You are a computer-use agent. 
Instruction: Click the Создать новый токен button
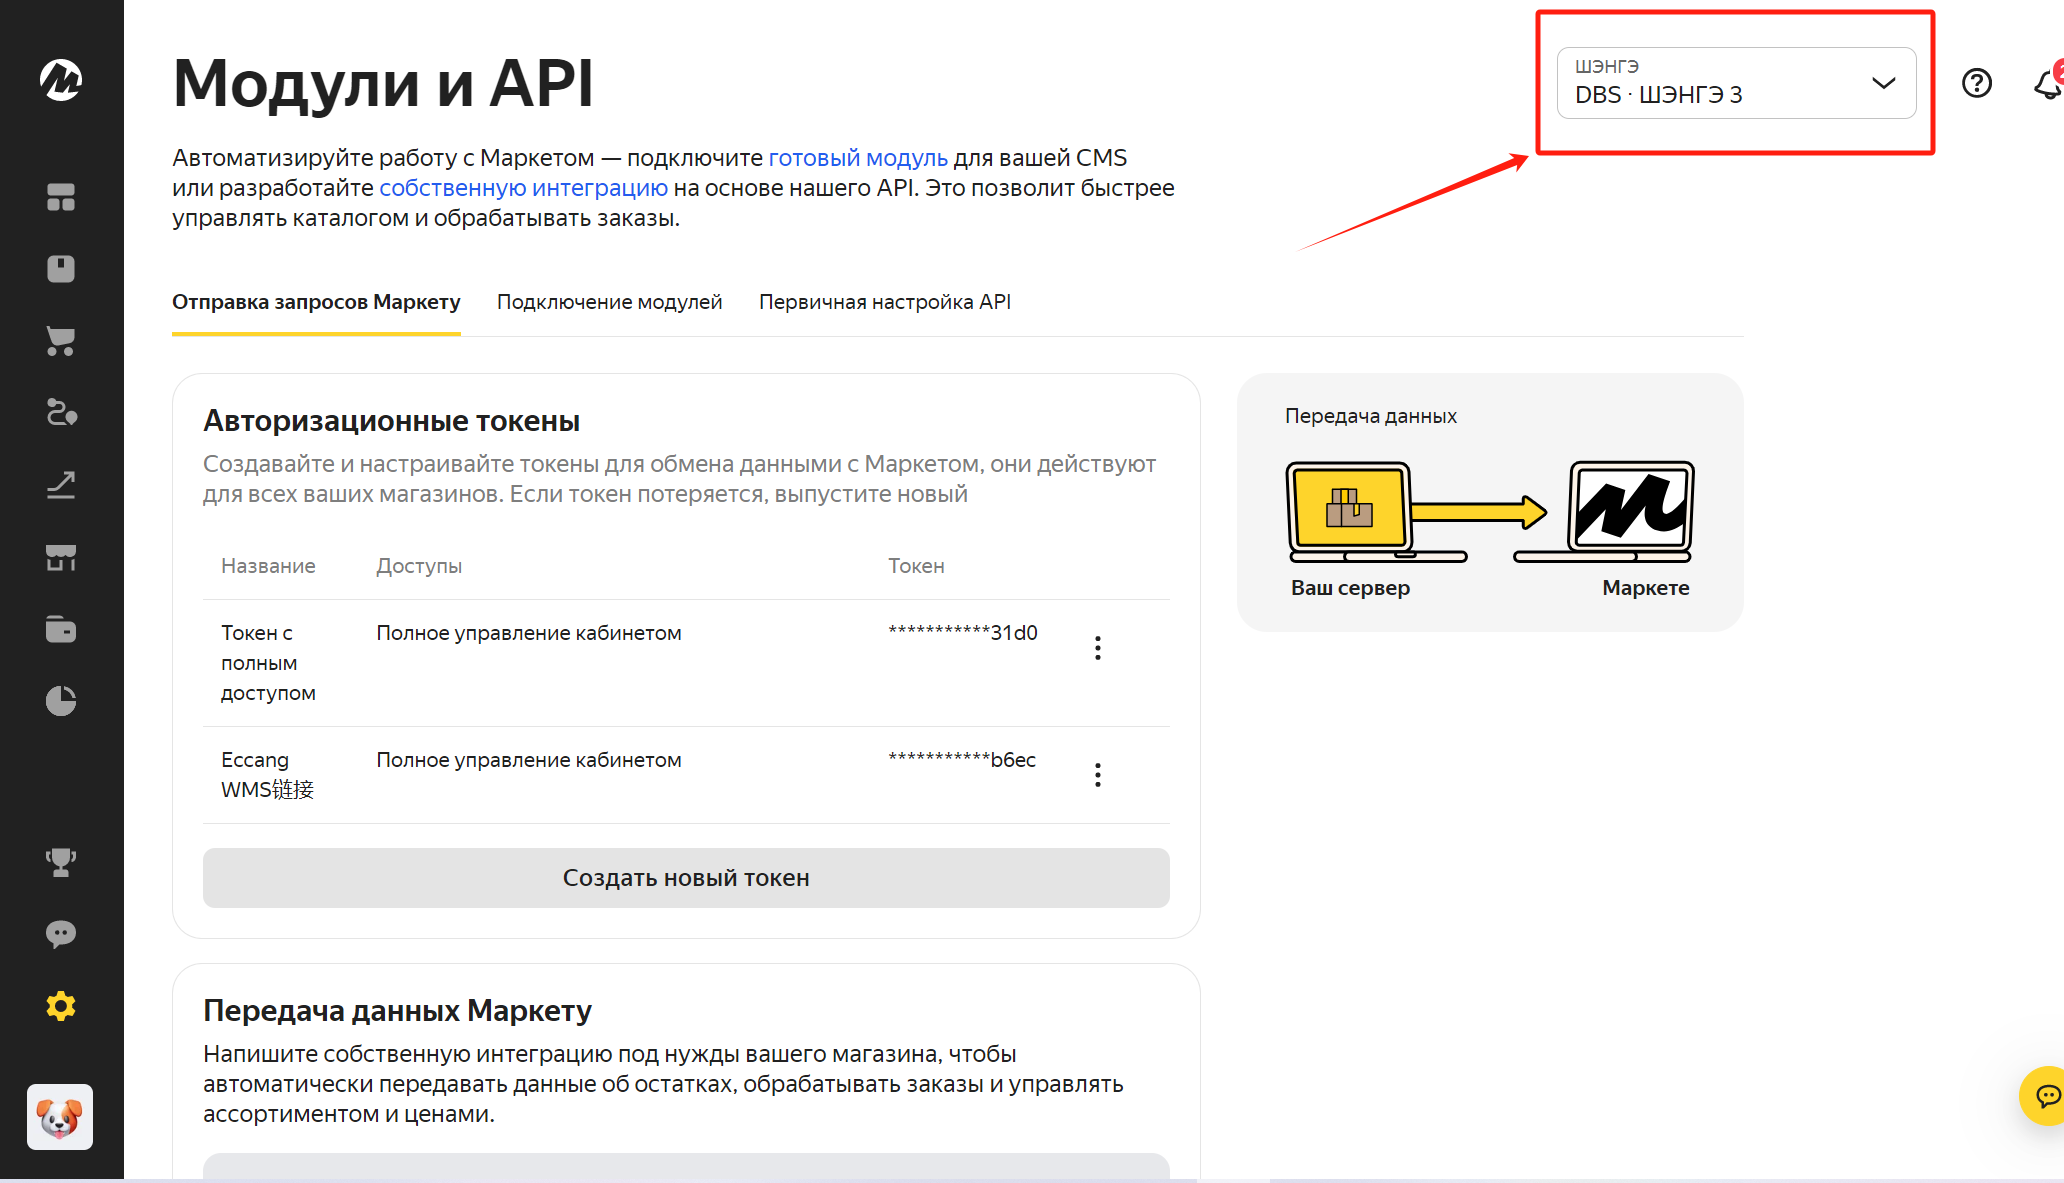pyautogui.click(x=686, y=878)
